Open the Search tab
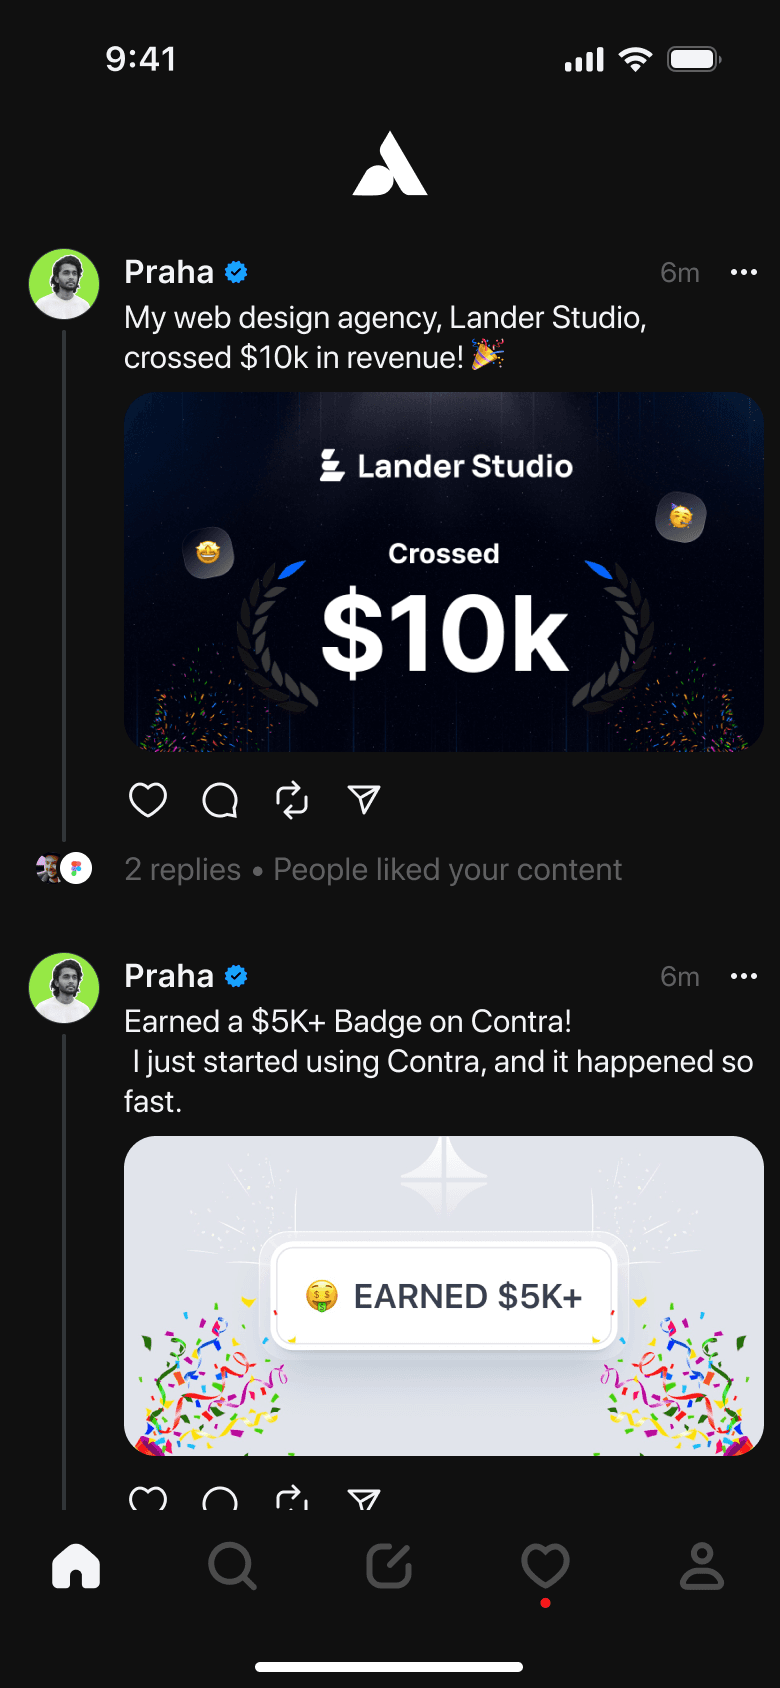This screenshot has width=780, height=1688. point(233,1566)
